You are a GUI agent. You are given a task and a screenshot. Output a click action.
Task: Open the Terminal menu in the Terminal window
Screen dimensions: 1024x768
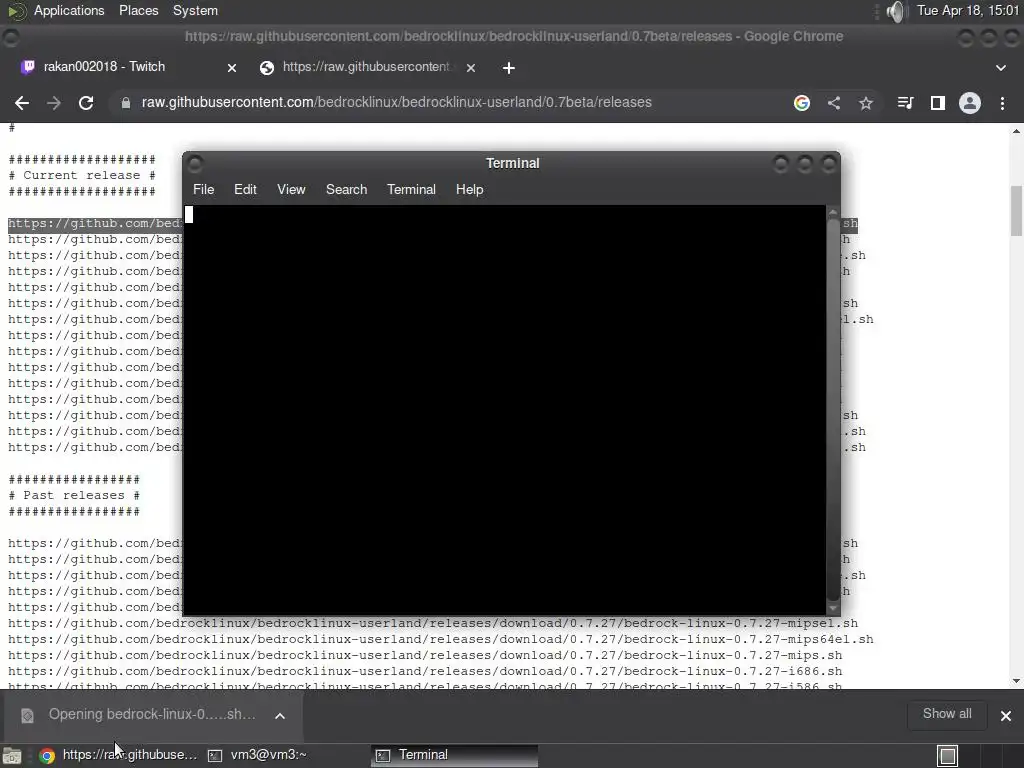[411, 189]
